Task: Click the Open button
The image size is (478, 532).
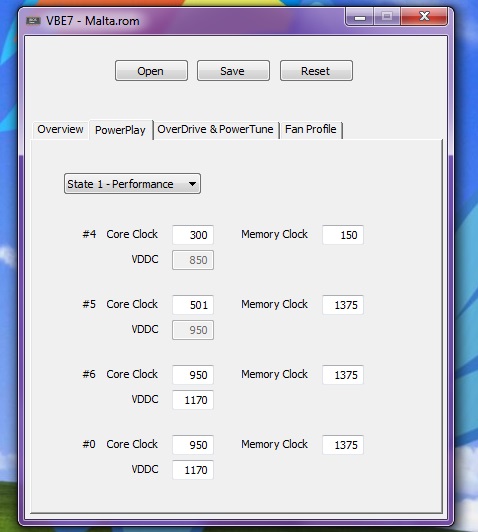Action: (151, 71)
